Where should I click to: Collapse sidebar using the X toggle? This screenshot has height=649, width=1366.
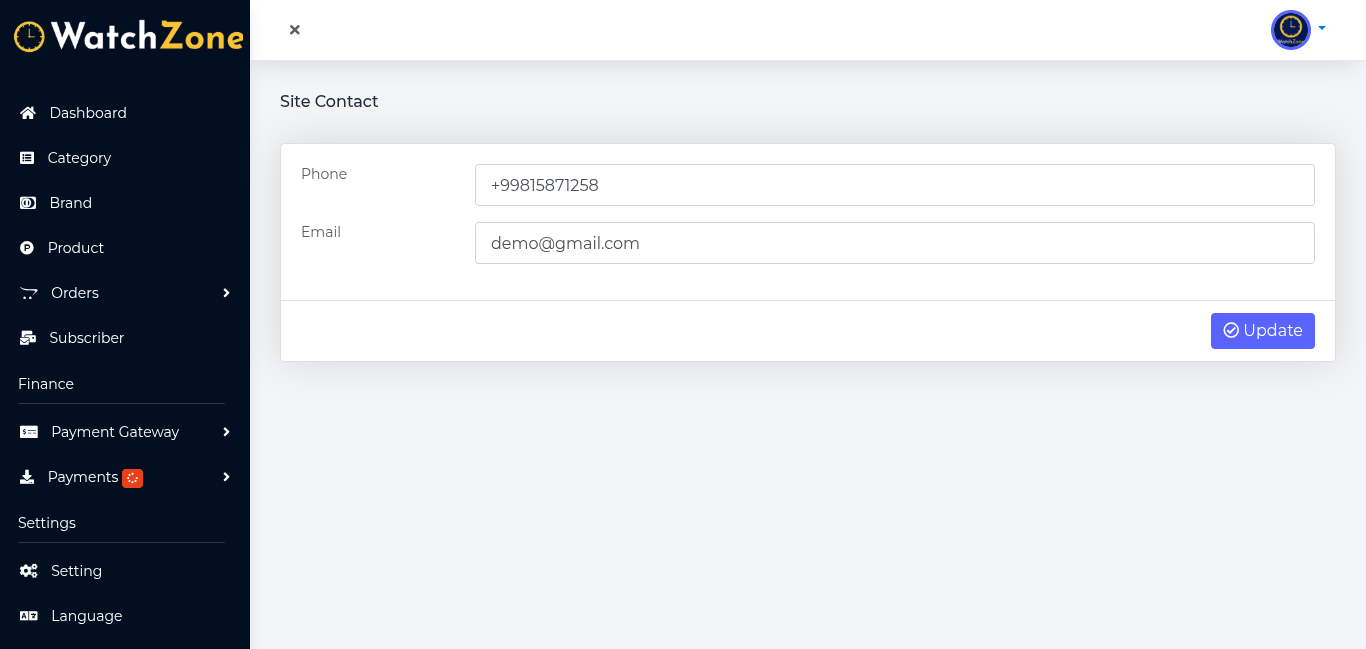coord(295,30)
